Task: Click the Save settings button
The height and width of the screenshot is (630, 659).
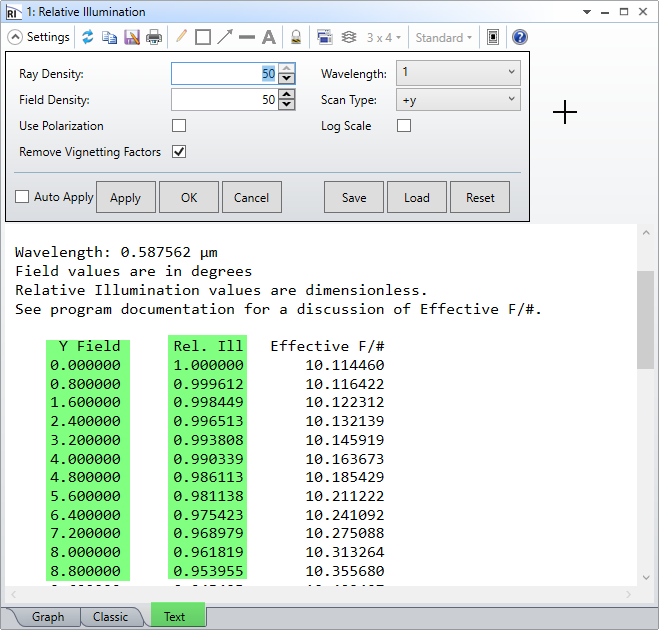Action: pos(354,198)
